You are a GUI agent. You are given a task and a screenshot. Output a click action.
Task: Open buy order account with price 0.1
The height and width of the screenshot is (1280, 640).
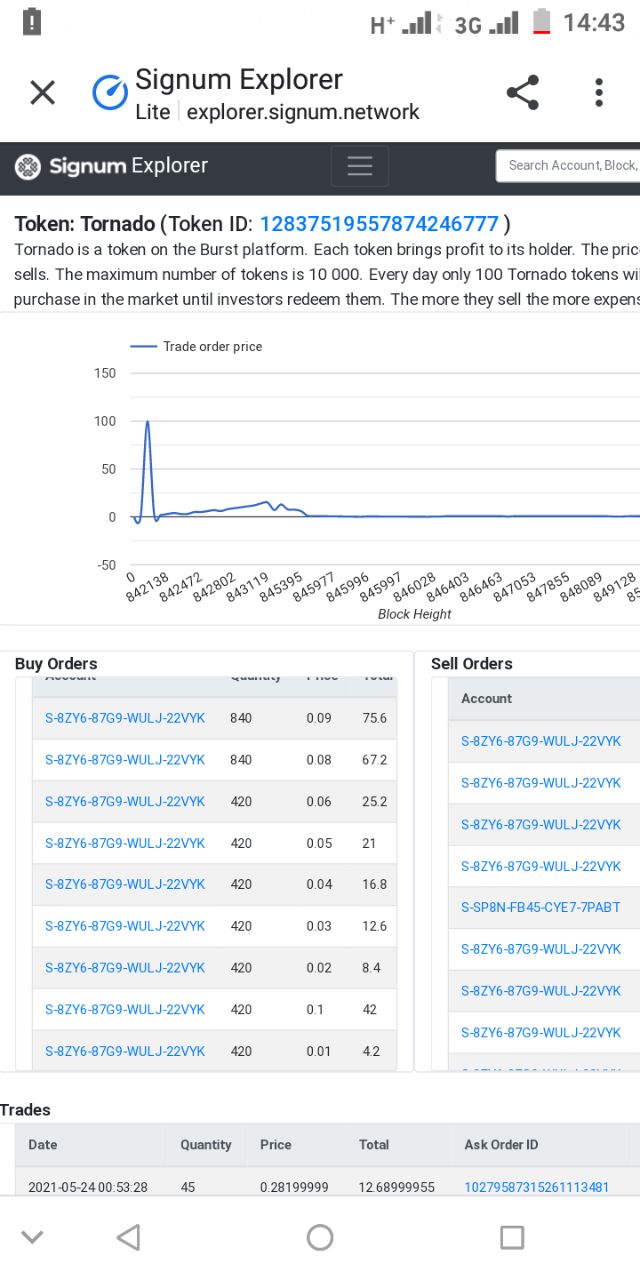click(x=125, y=1009)
